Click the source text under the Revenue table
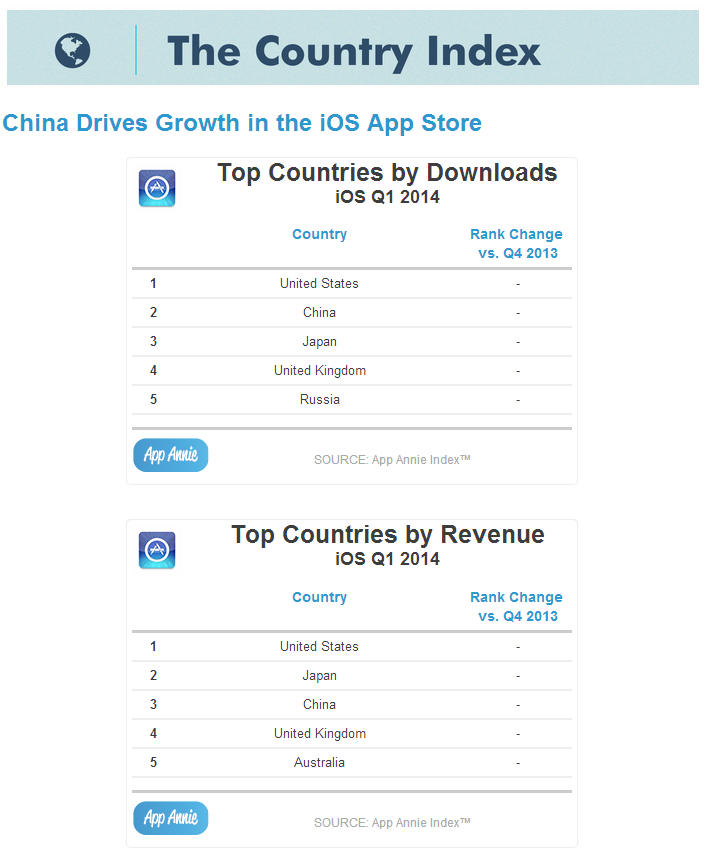 pyautogui.click(x=392, y=823)
